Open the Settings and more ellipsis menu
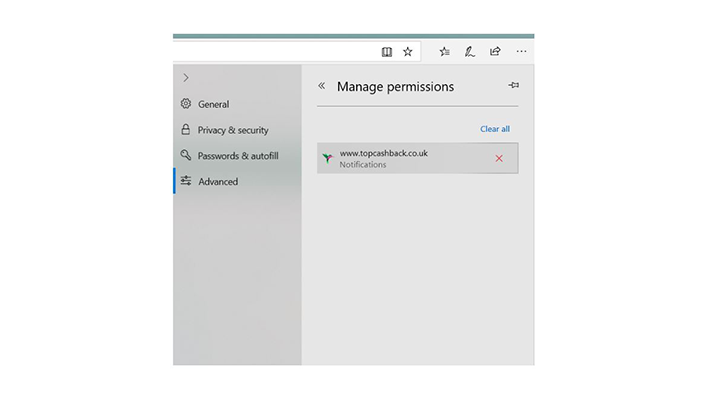 [x=521, y=51]
